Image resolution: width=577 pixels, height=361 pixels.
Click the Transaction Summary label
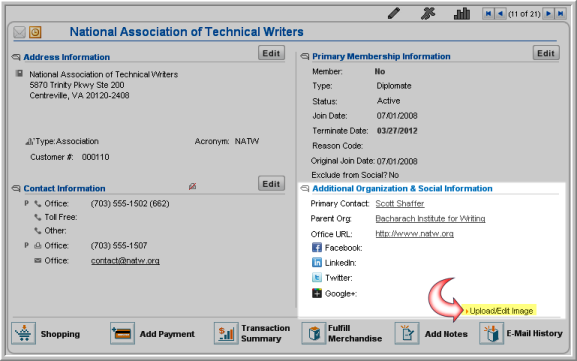[x=266, y=333]
